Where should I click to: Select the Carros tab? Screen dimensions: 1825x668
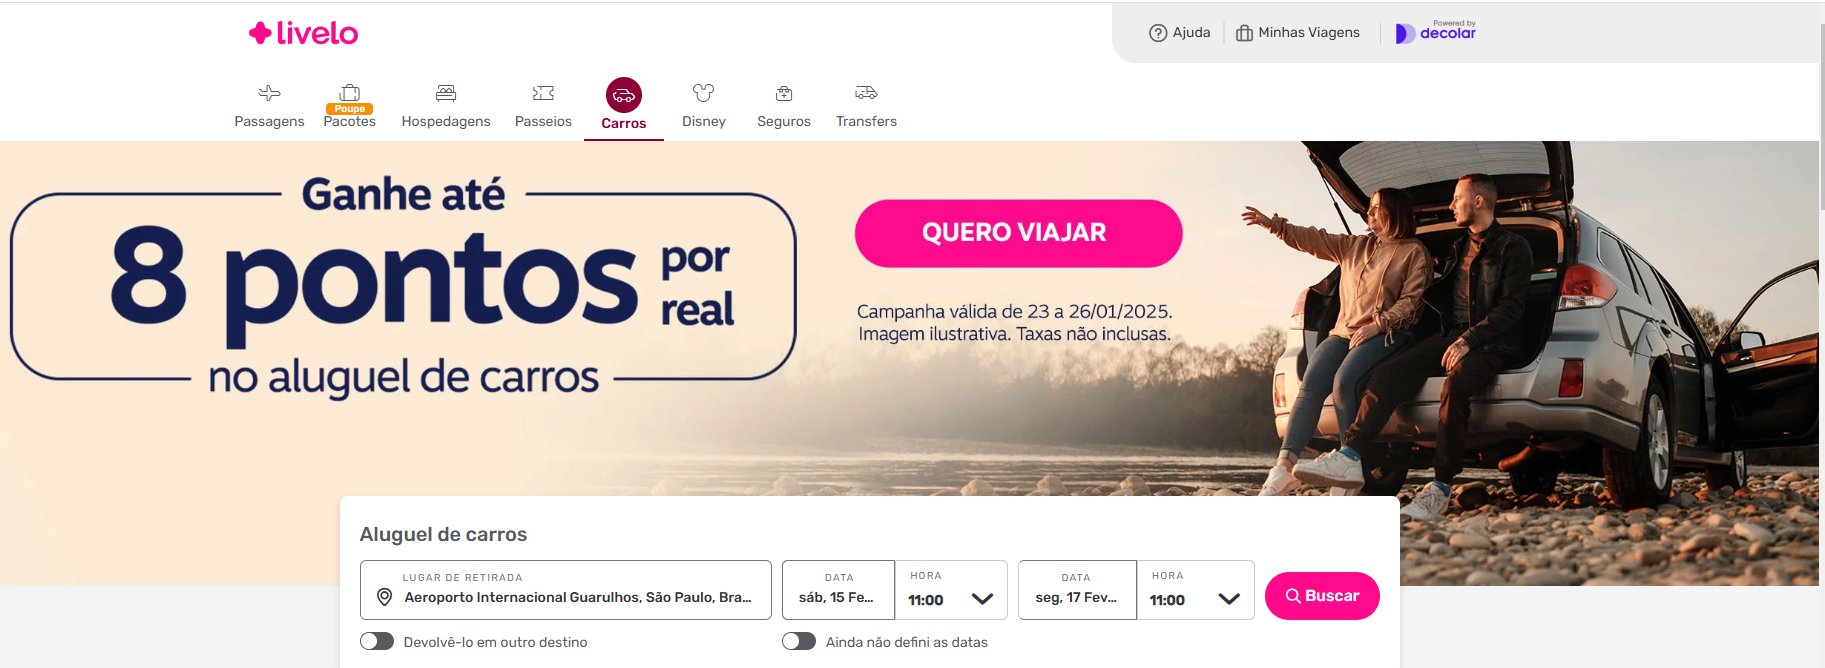624,105
